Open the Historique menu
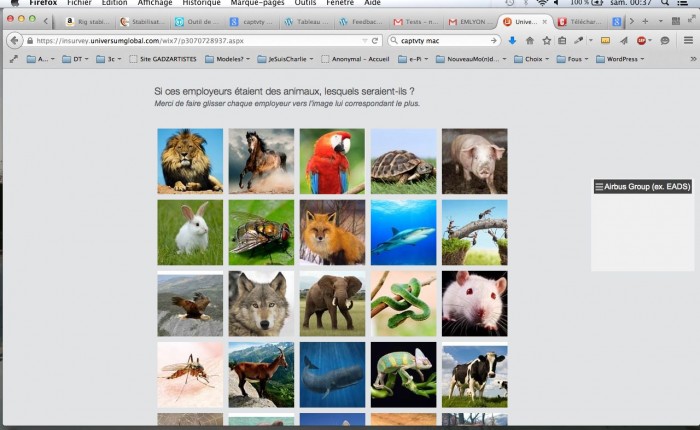This screenshot has width=700, height=430. 201,3
